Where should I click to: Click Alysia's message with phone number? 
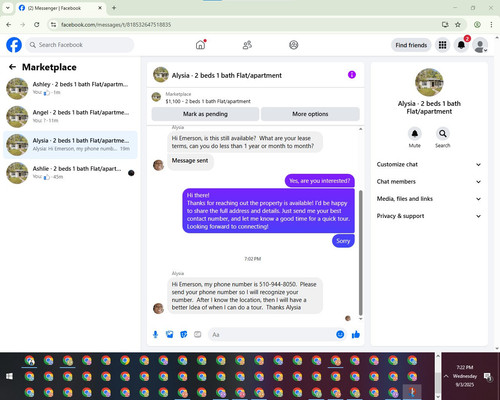point(245,296)
